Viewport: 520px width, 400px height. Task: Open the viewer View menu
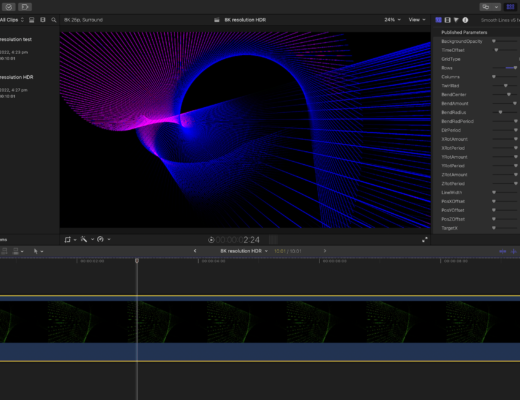(x=417, y=20)
